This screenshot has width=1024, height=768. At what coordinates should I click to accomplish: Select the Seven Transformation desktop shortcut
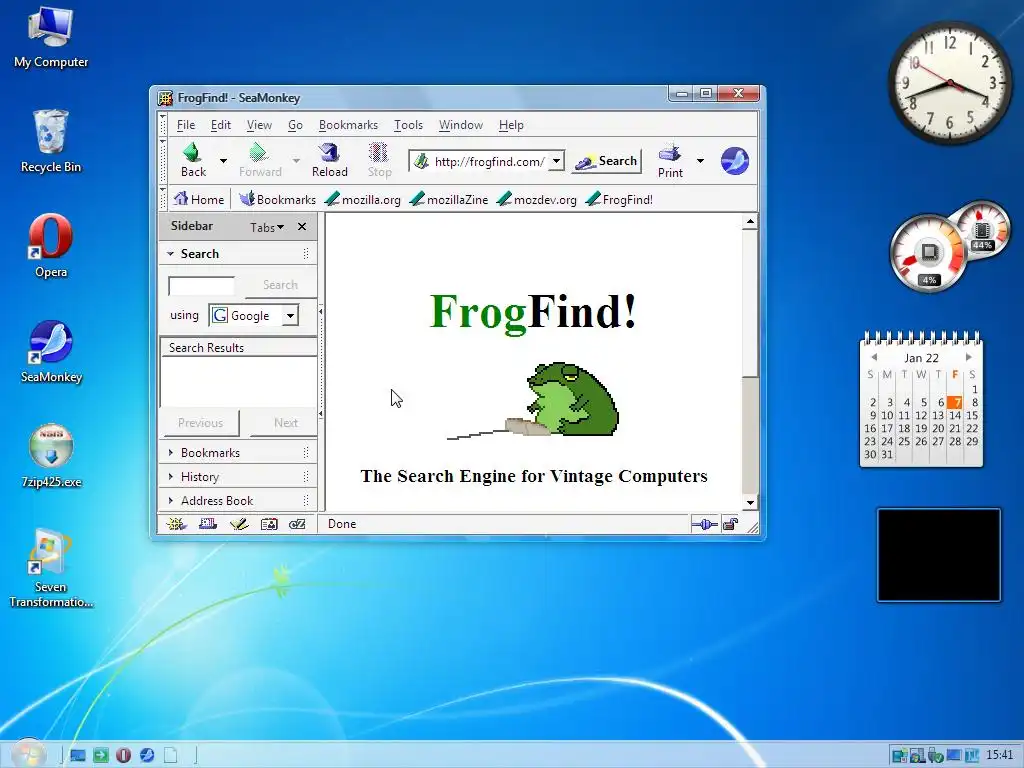51,568
